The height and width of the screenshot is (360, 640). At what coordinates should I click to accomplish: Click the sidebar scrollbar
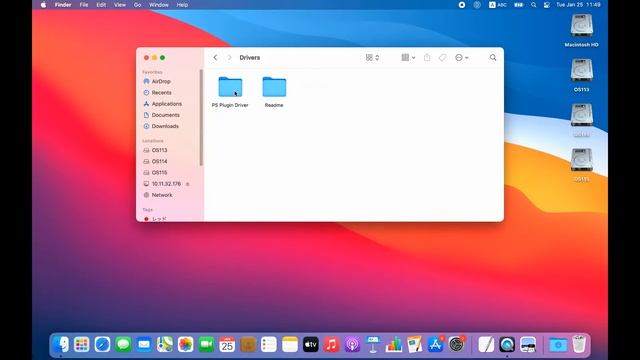coord(201,118)
